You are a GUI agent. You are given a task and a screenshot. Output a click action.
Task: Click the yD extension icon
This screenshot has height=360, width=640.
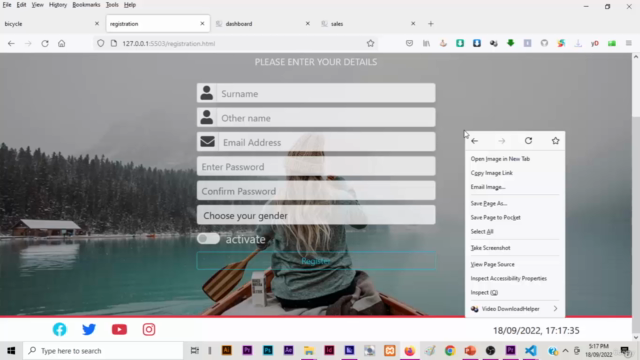(x=595, y=43)
